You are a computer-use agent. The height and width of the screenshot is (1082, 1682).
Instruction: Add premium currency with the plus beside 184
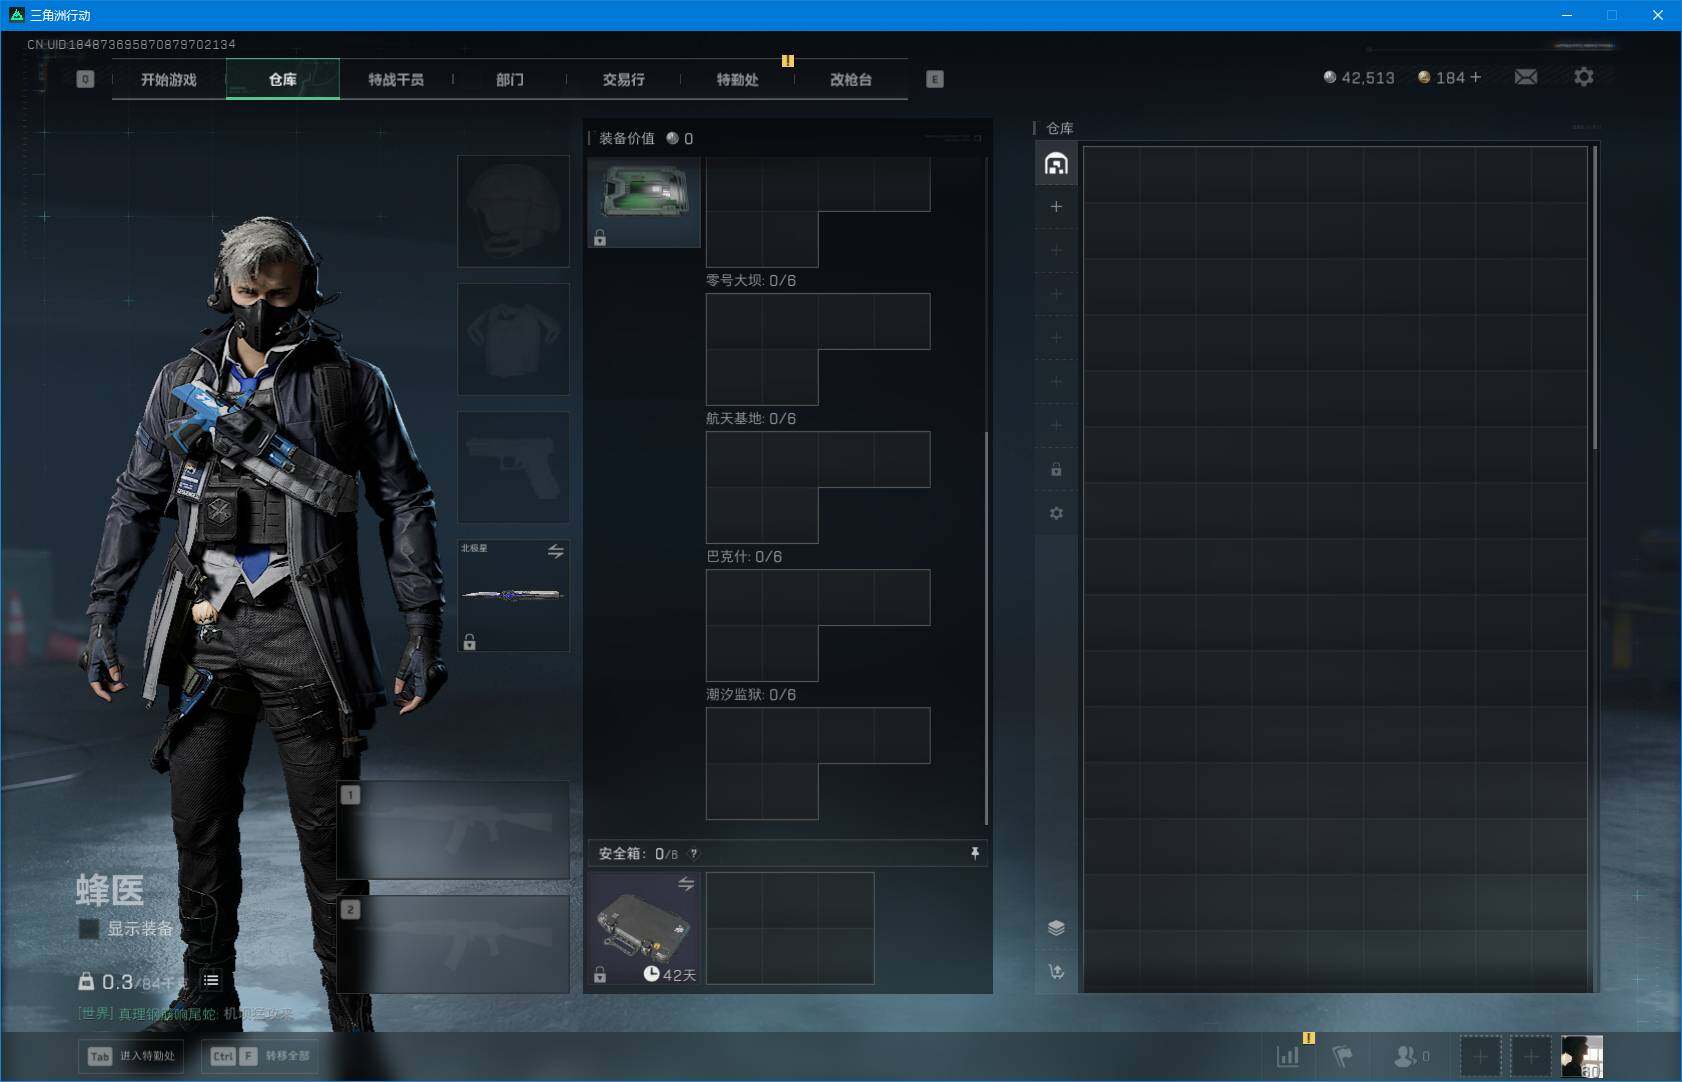(1476, 77)
